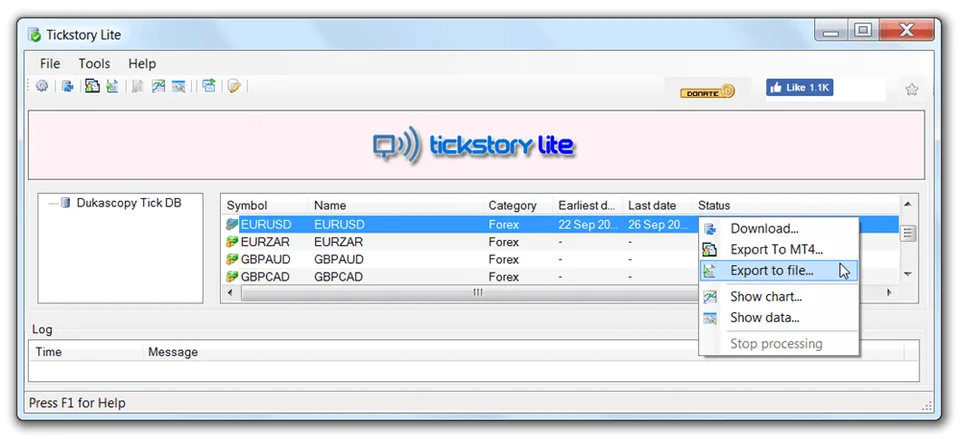Sort by the Earliest date column header
Image resolution: width=960 pixels, height=439 pixels.
(x=588, y=205)
